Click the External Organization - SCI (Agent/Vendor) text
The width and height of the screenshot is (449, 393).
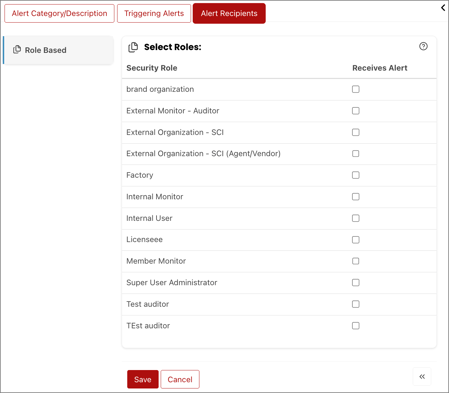pyautogui.click(x=203, y=154)
